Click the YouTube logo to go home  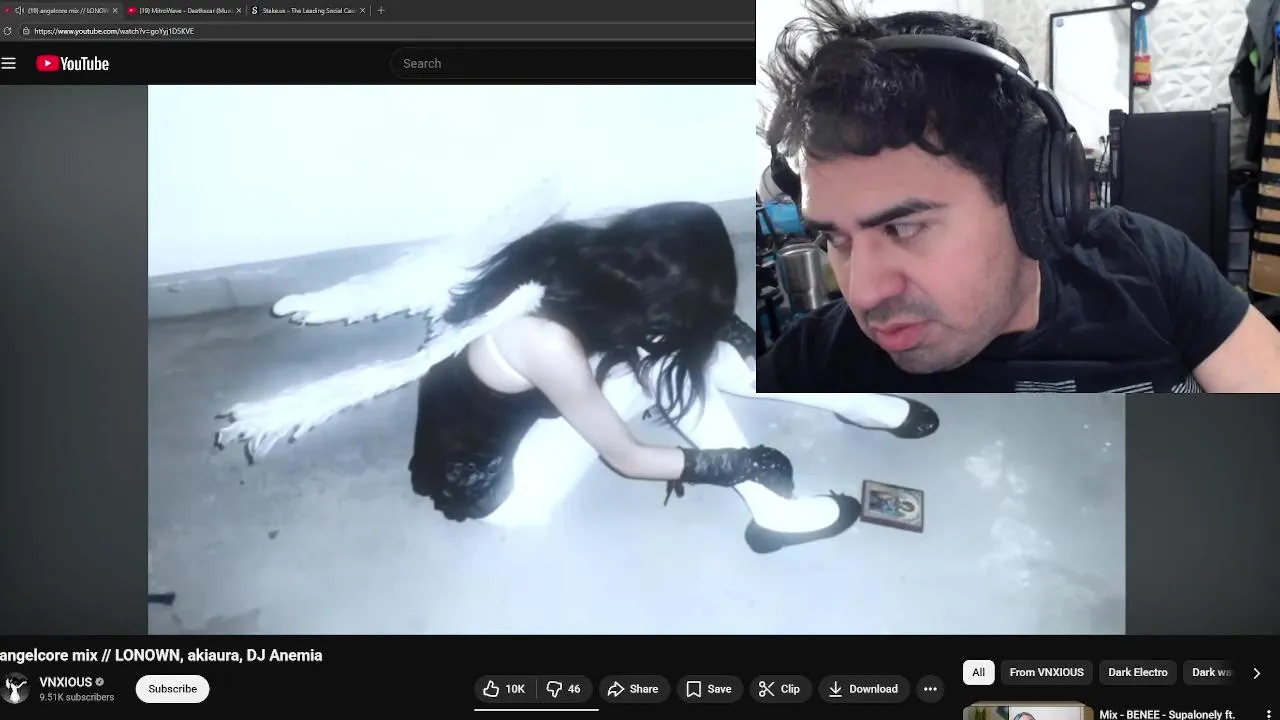[x=72, y=63]
